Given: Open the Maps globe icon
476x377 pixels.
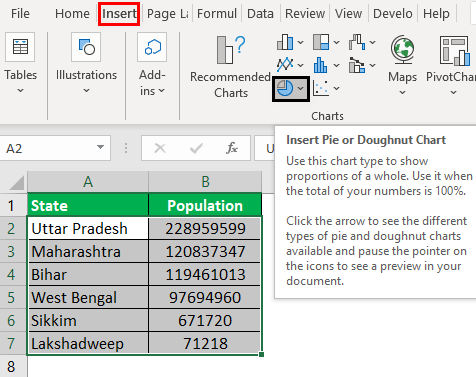Looking at the screenshot, I should (x=403, y=50).
